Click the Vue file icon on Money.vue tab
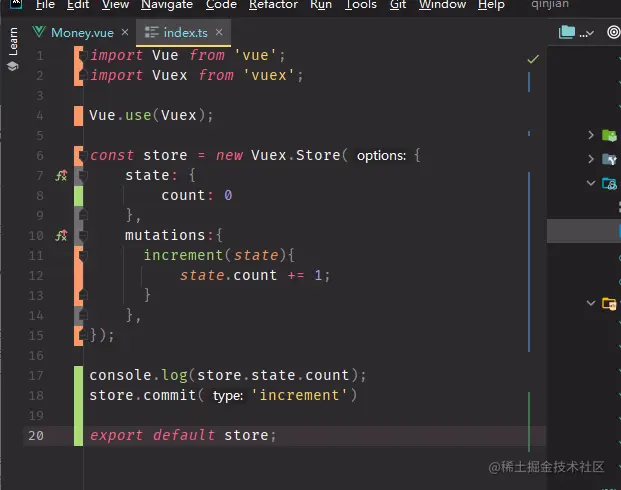The height and width of the screenshot is (490, 621). point(39,32)
